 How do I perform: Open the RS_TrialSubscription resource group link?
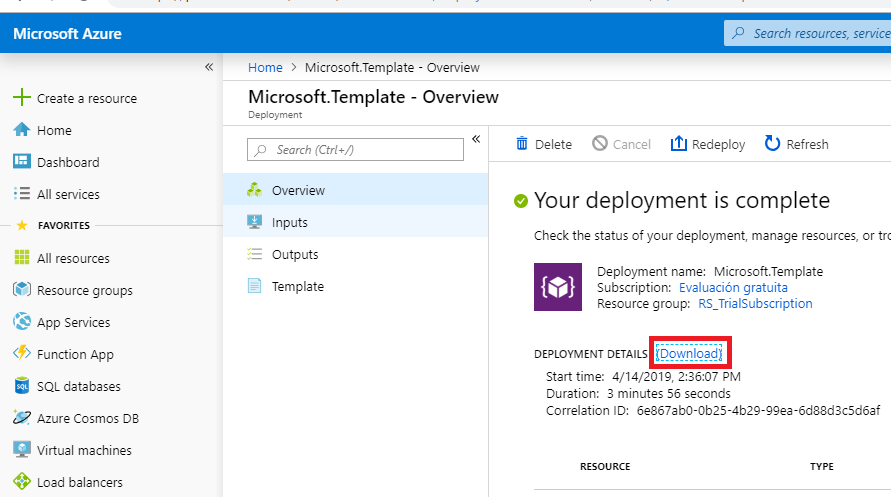(755, 304)
